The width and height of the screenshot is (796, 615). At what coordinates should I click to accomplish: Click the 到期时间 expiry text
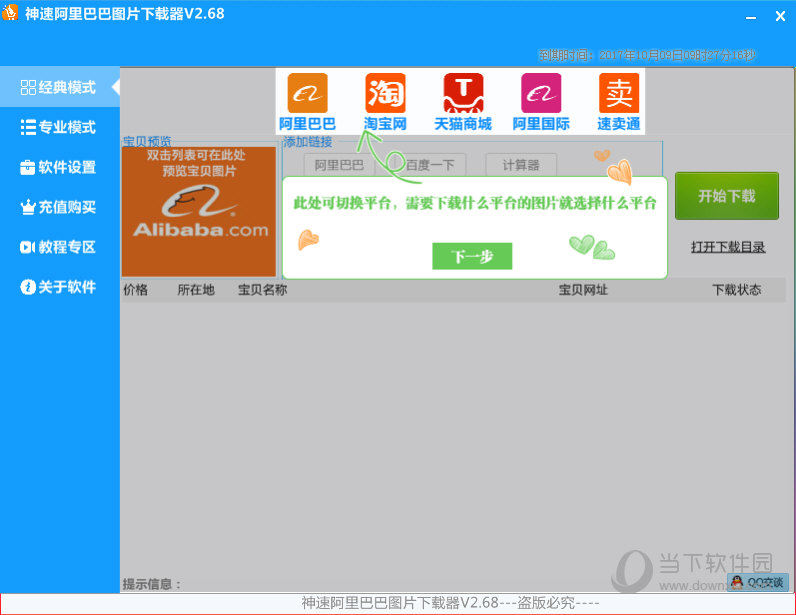coord(647,55)
